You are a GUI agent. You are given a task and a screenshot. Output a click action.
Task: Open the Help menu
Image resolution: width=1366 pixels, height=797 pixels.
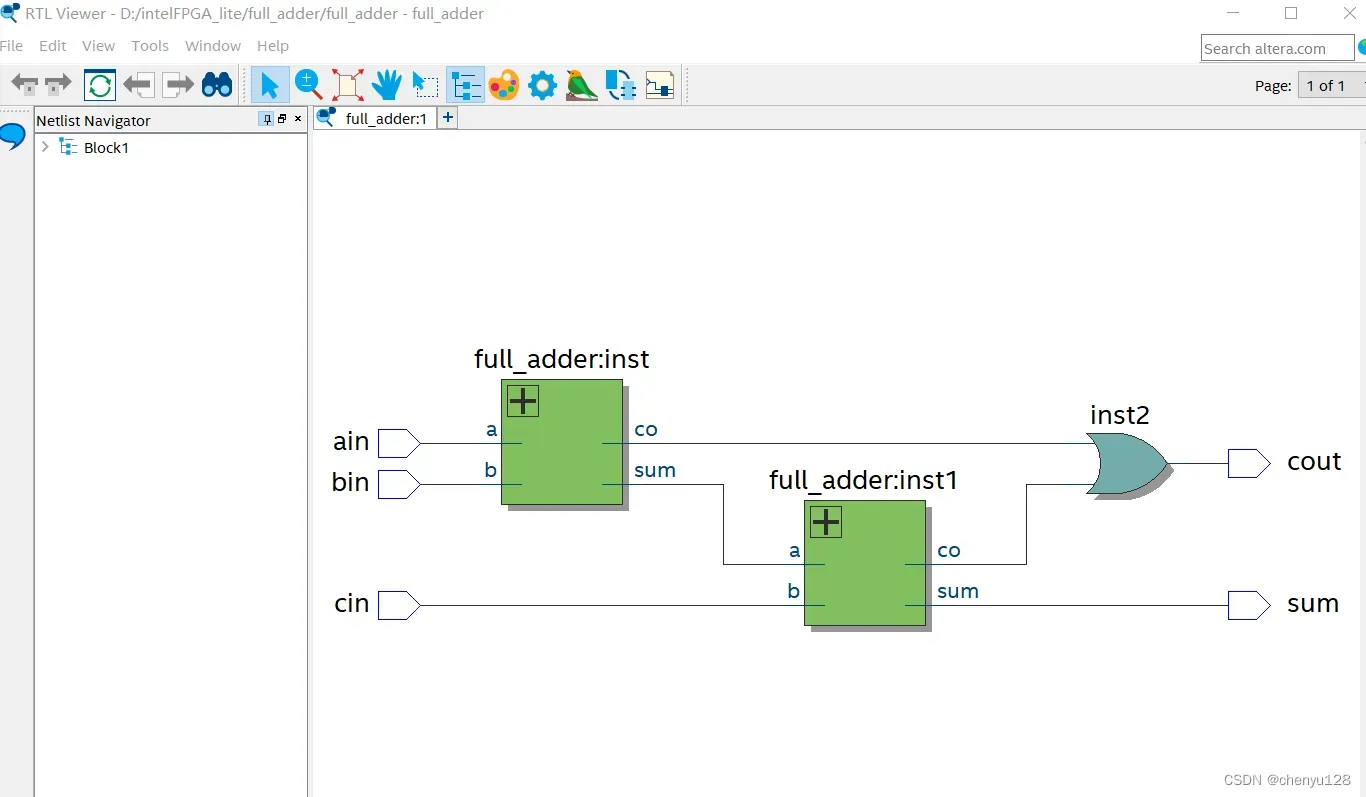(273, 46)
